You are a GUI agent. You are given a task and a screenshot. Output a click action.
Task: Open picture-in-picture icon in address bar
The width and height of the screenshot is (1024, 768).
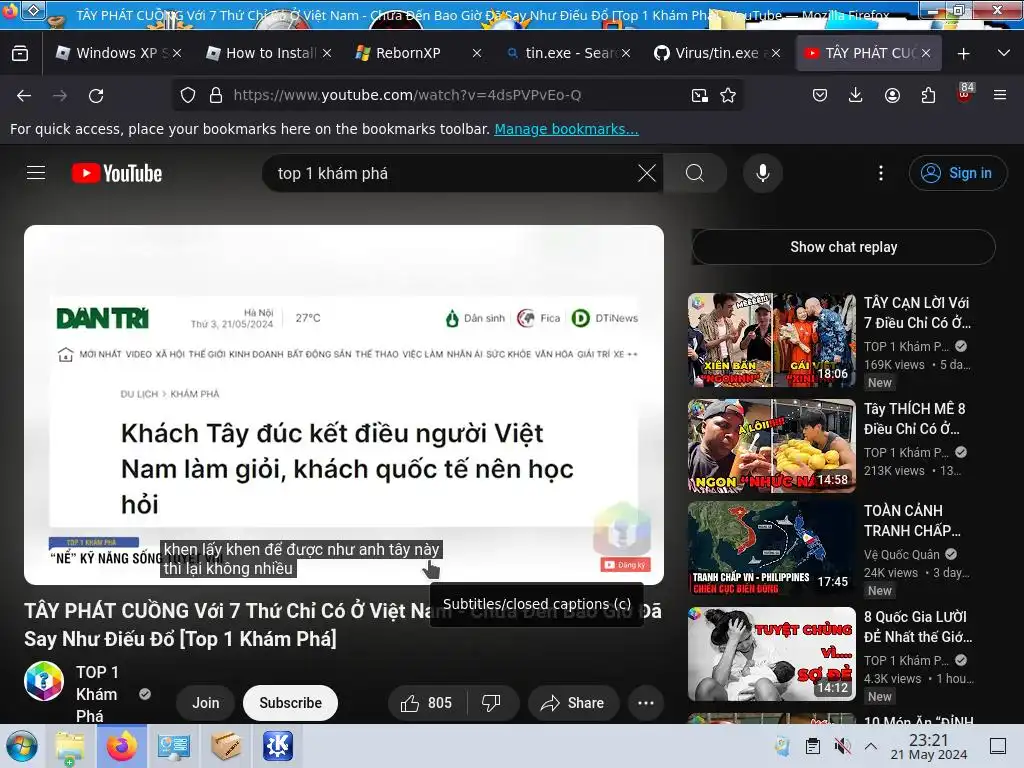(x=699, y=95)
